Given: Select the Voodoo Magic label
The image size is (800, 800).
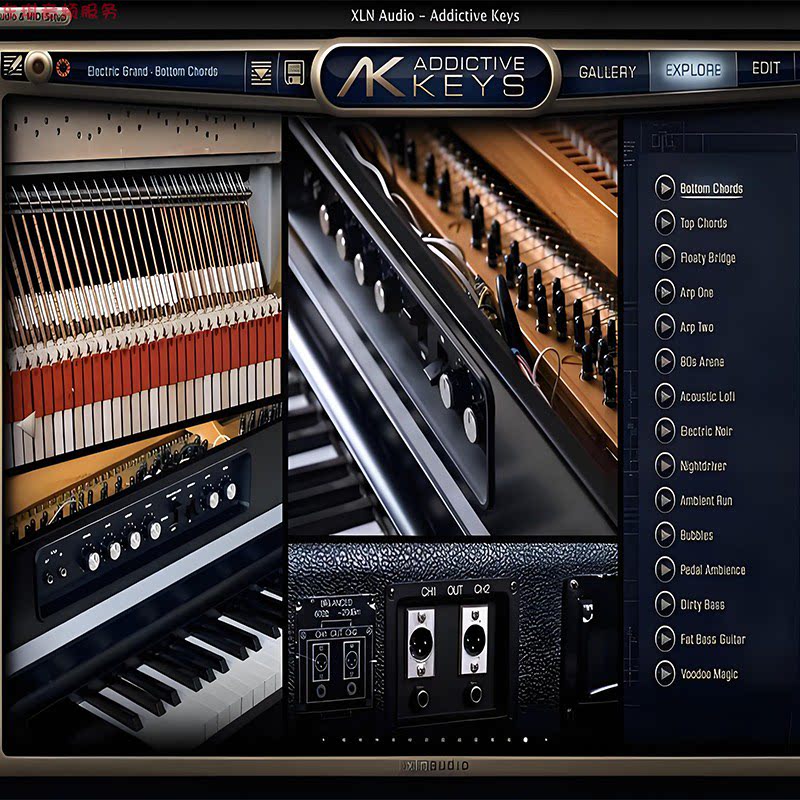Looking at the screenshot, I should (709, 674).
